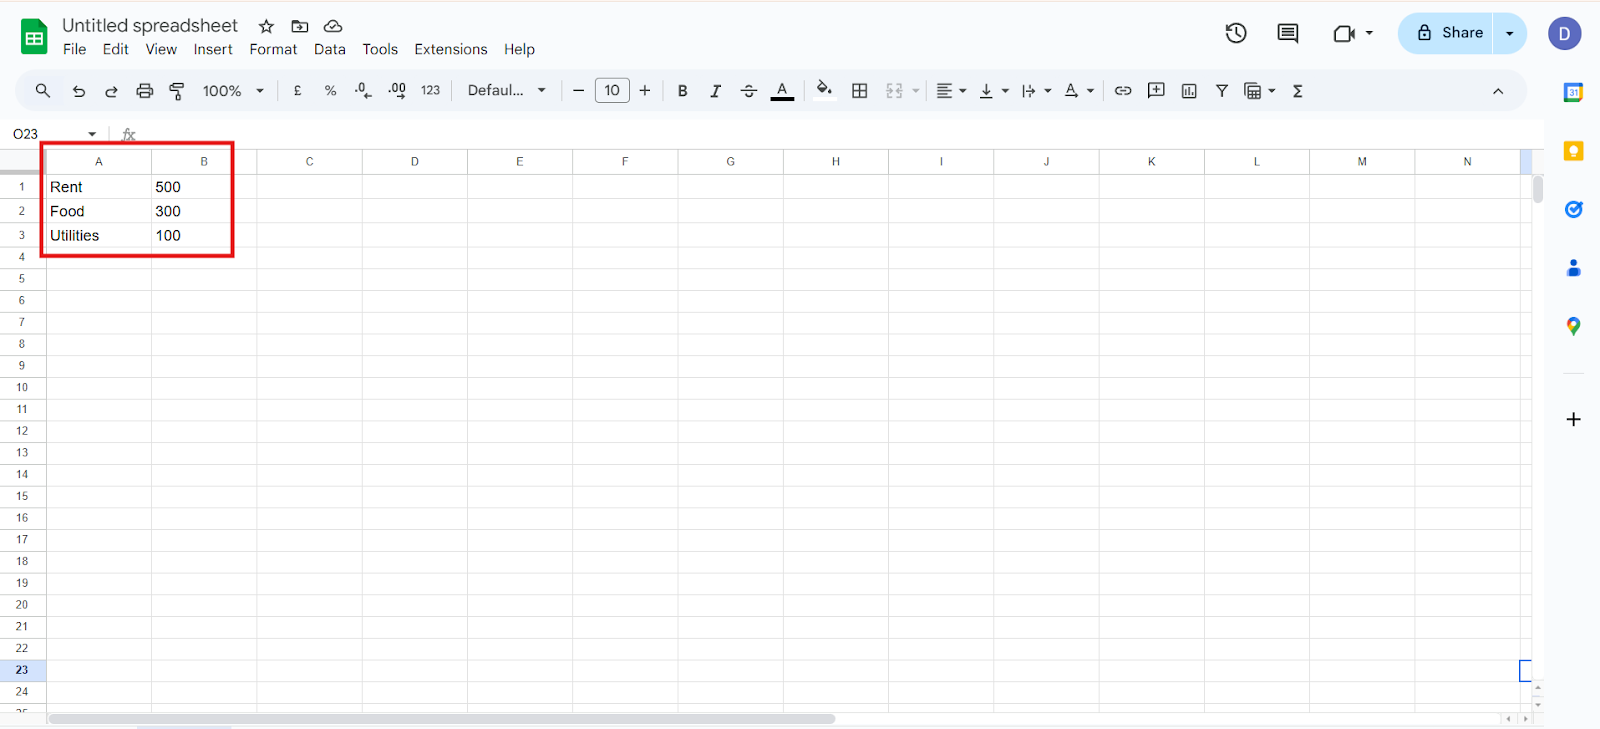Open Google Calendar in side panel

click(1573, 92)
